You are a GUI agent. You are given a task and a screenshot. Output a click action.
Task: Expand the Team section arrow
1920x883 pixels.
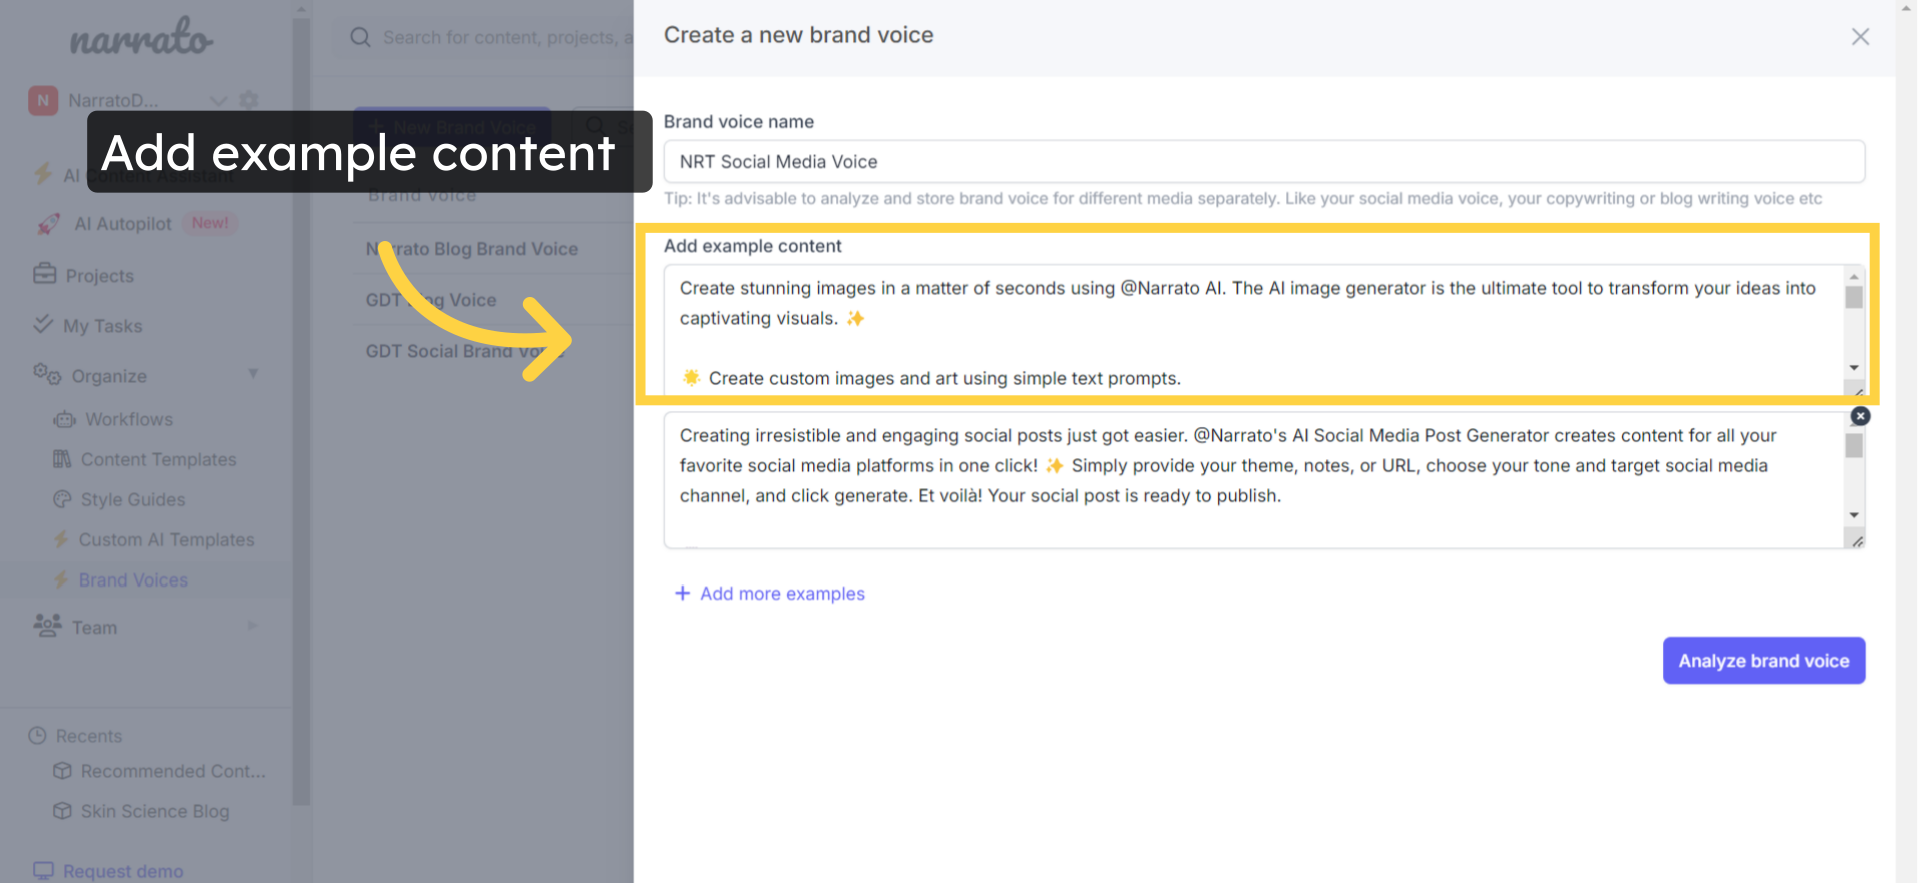click(x=252, y=626)
